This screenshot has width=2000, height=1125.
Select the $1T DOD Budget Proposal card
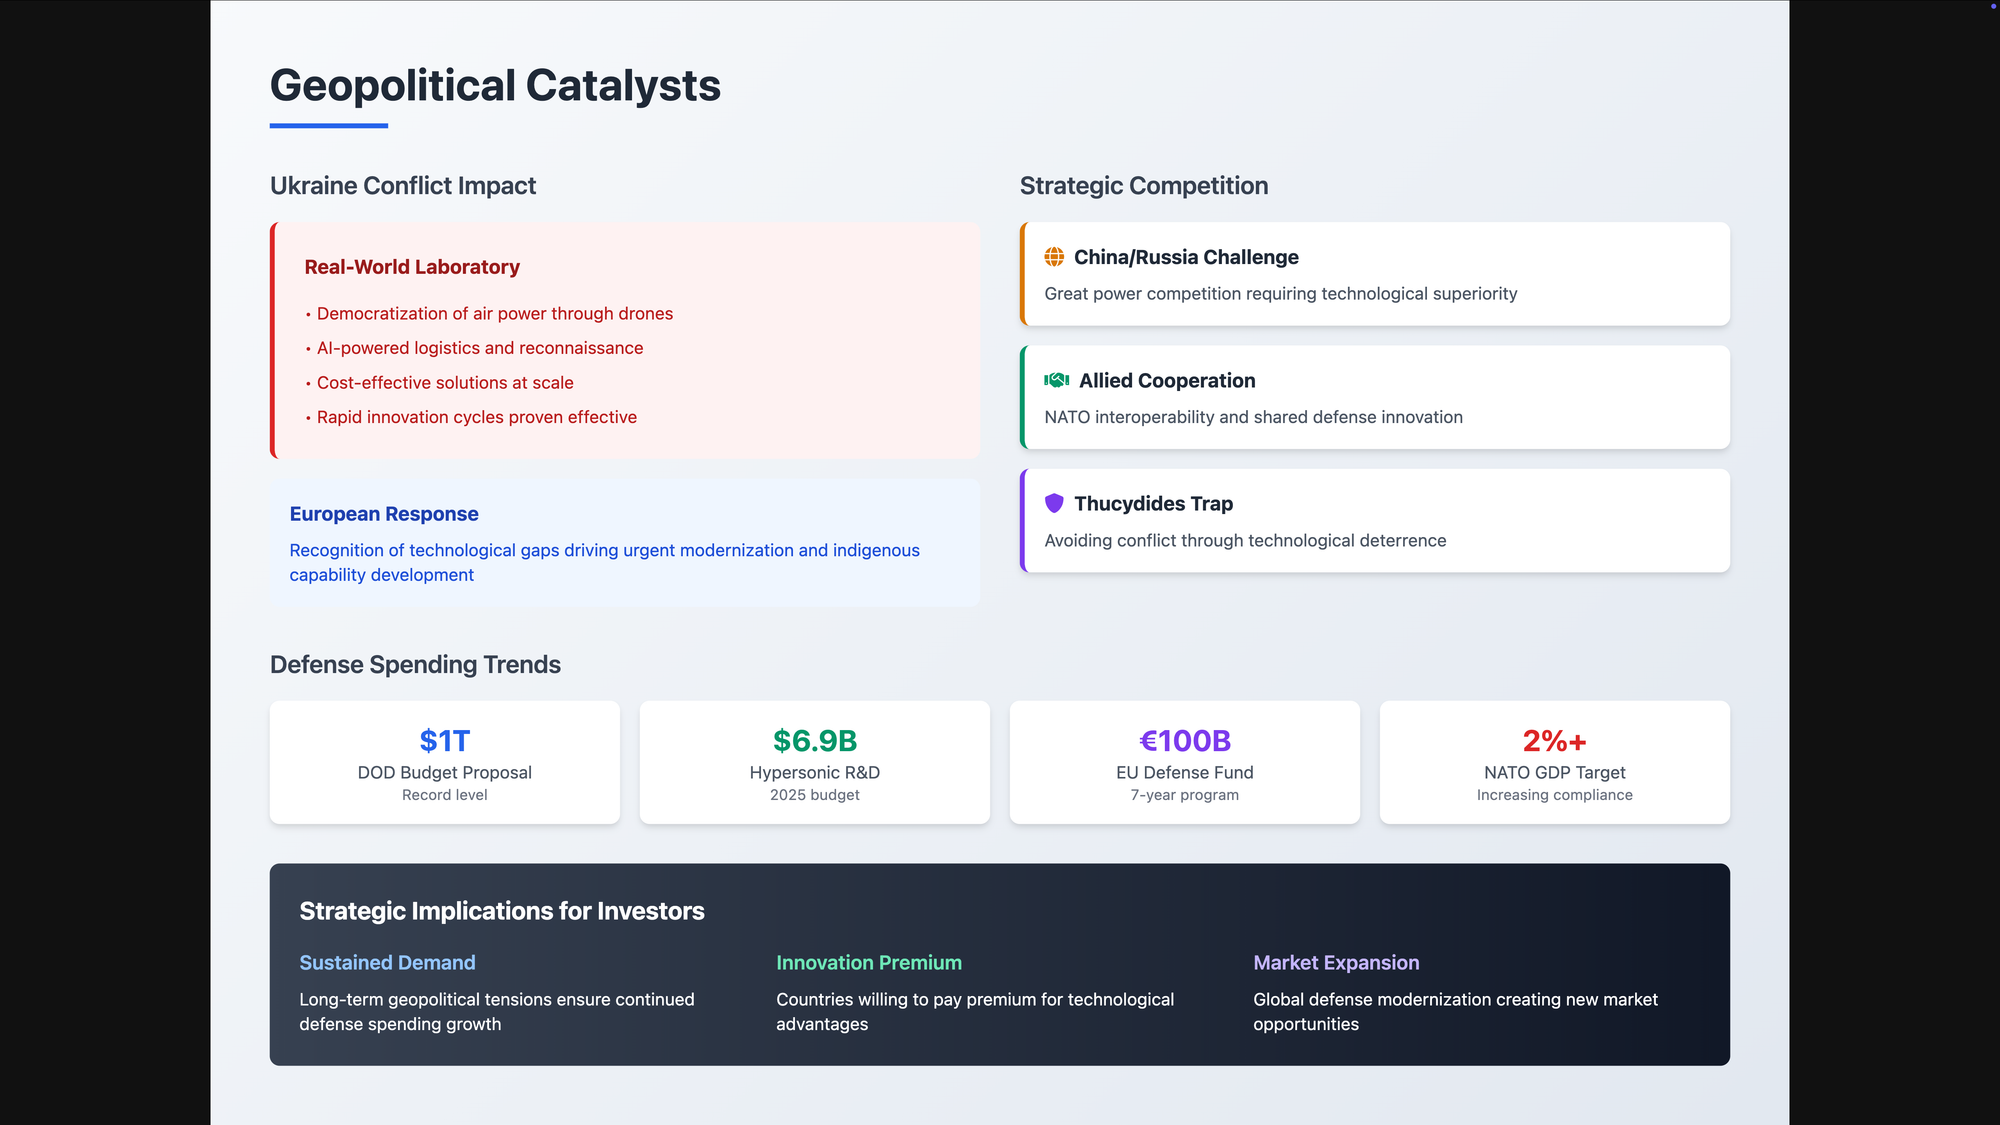click(x=444, y=763)
